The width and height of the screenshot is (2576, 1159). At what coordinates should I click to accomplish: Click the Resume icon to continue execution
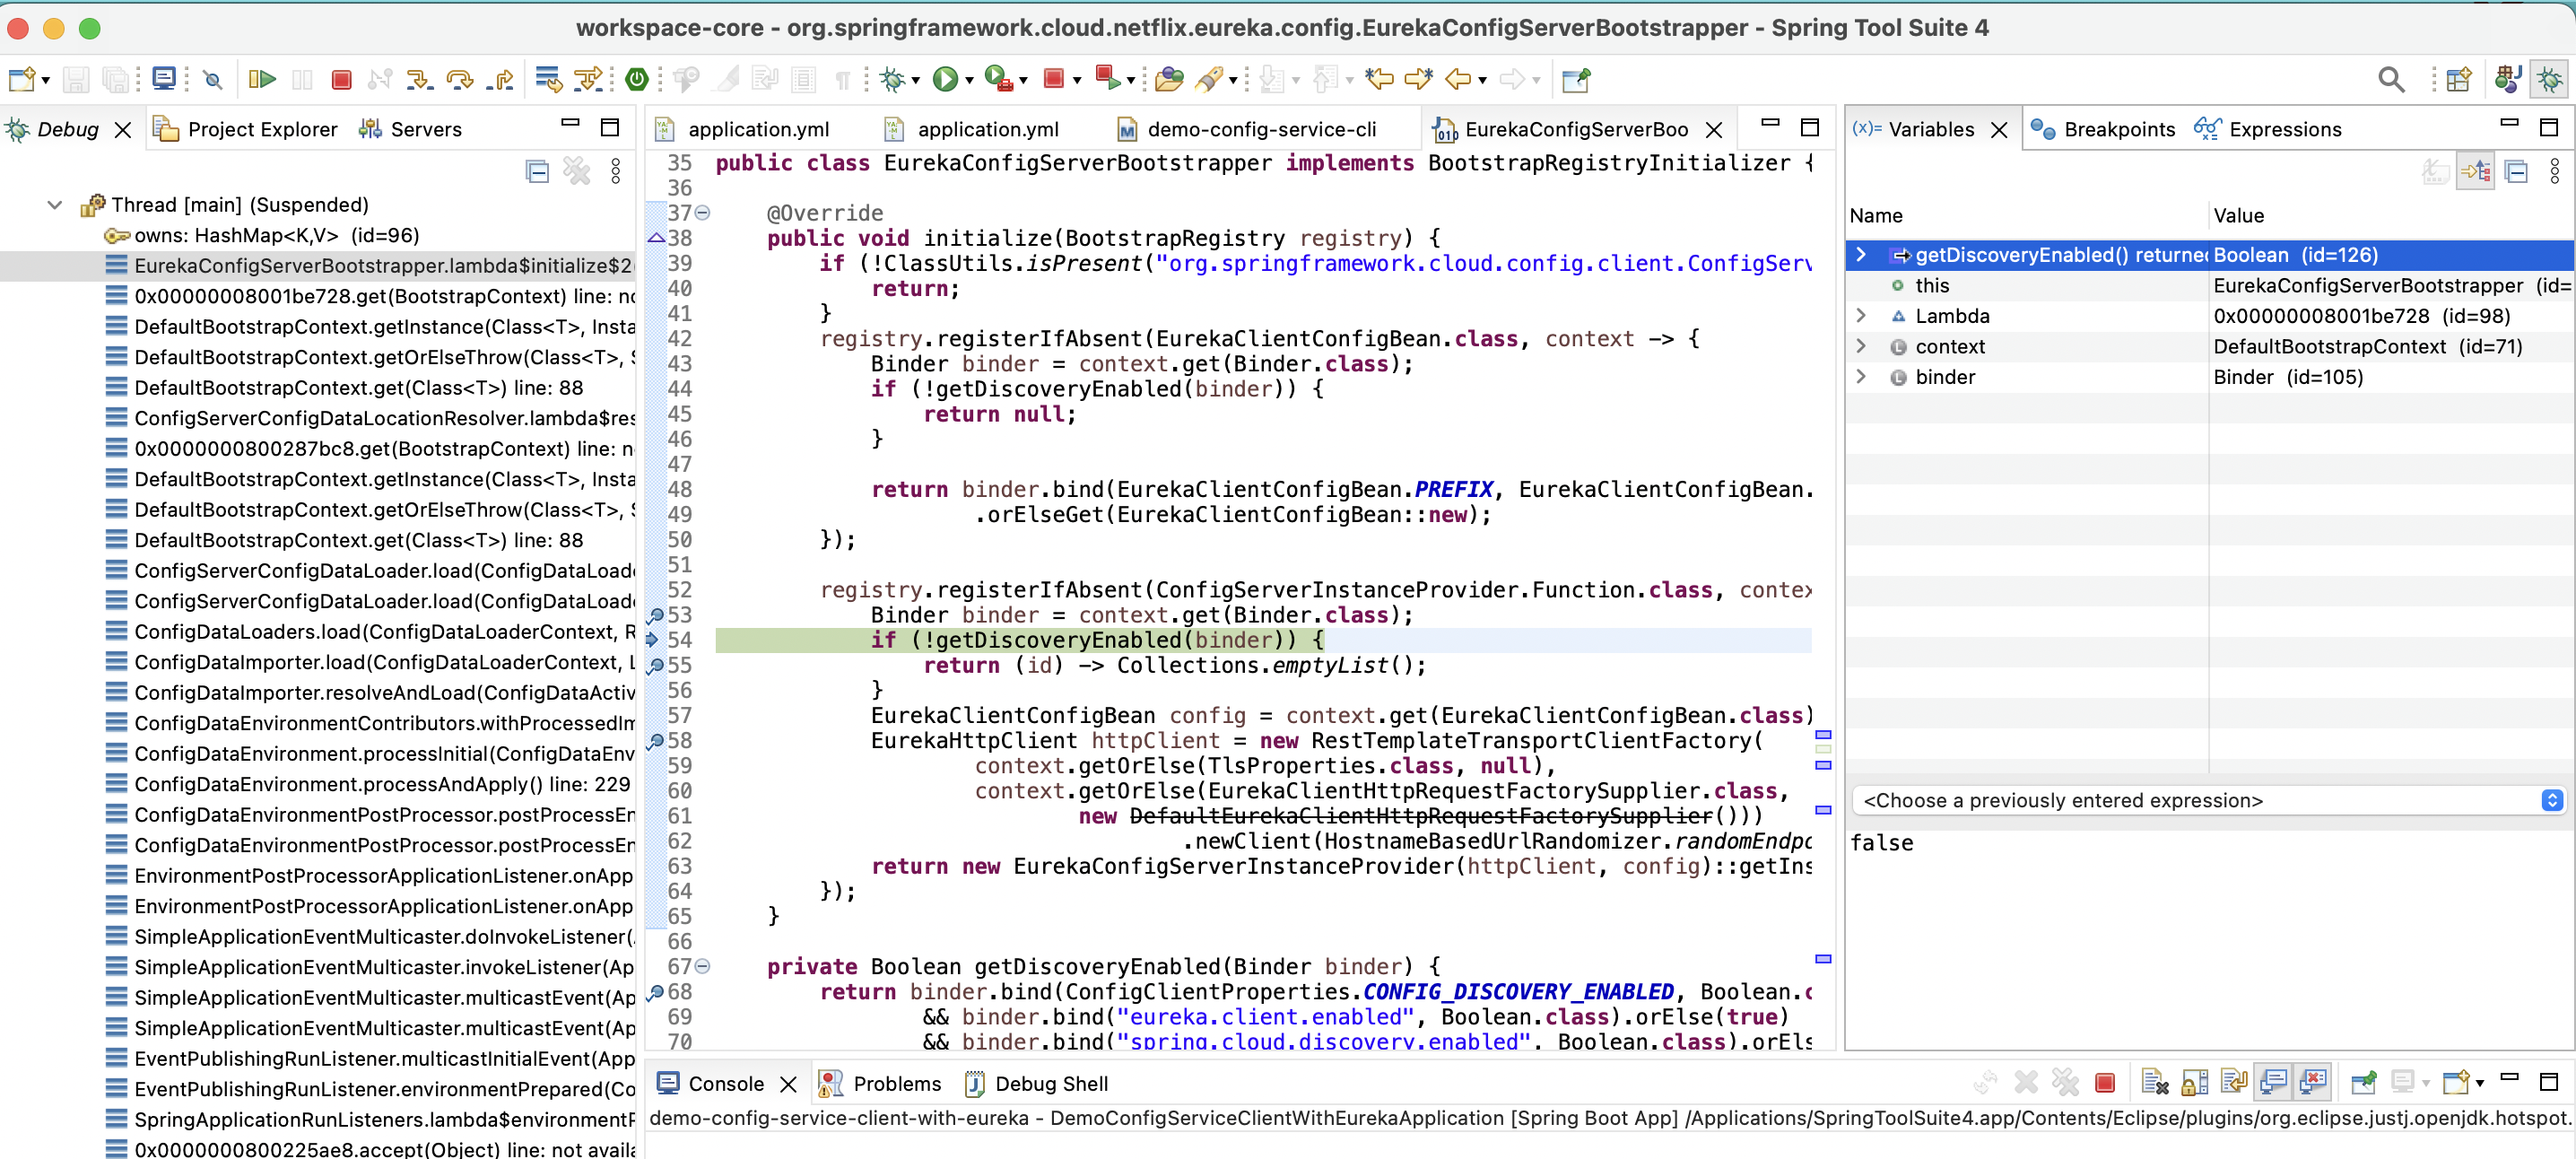point(262,80)
